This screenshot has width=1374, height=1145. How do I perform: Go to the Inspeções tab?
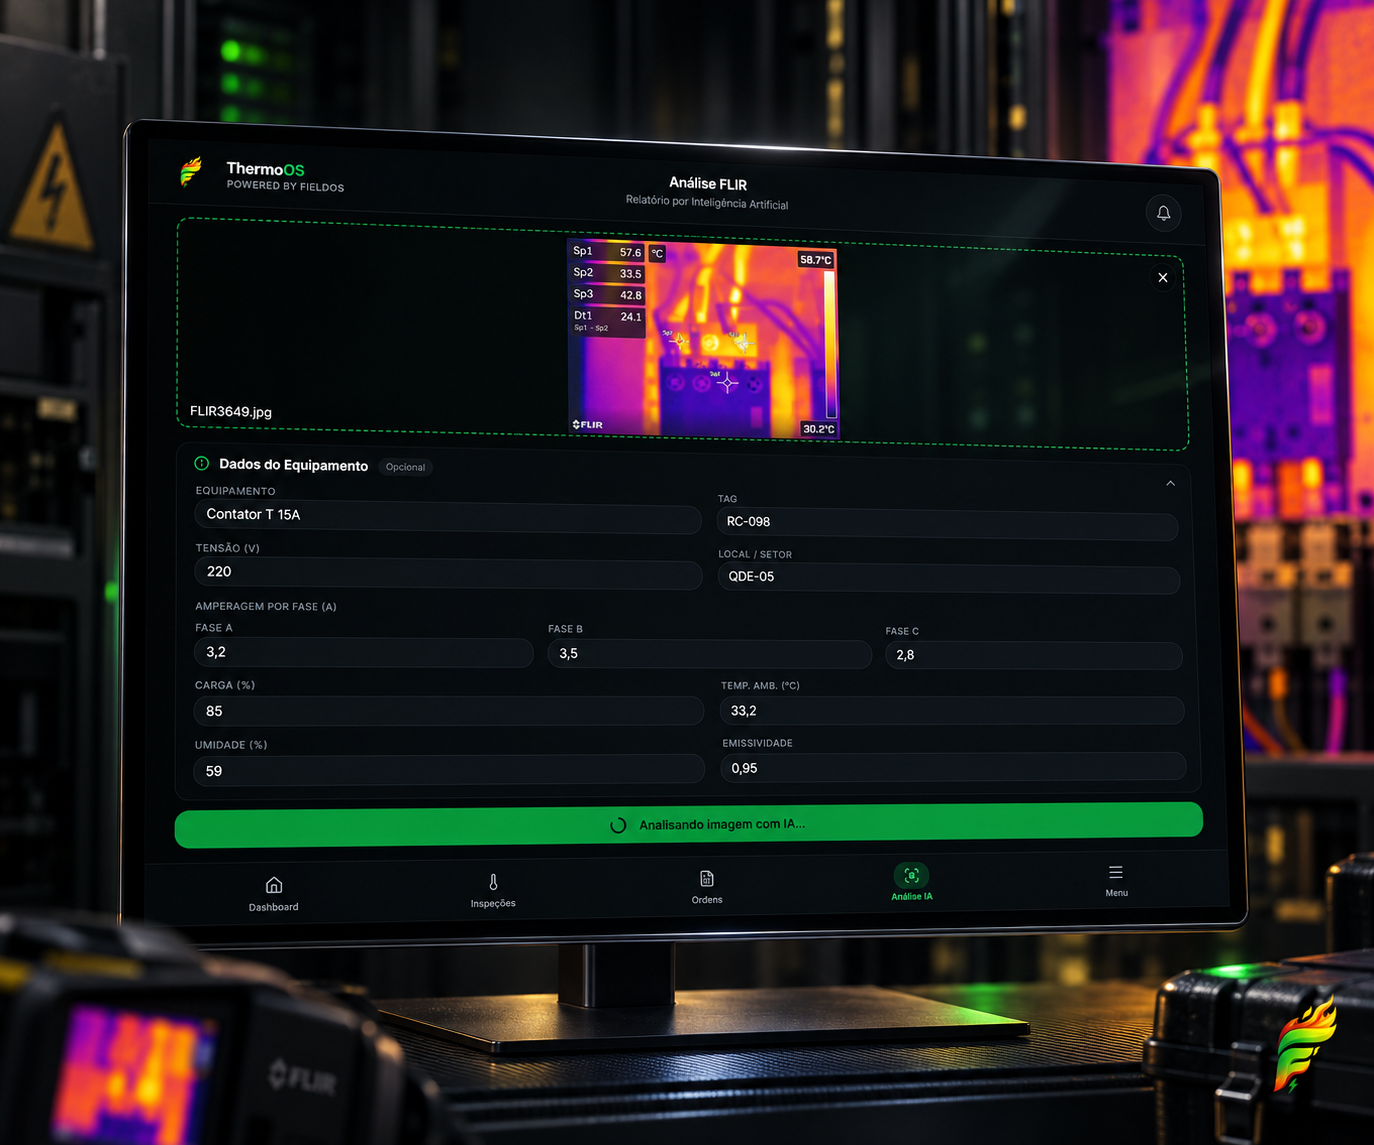click(493, 890)
